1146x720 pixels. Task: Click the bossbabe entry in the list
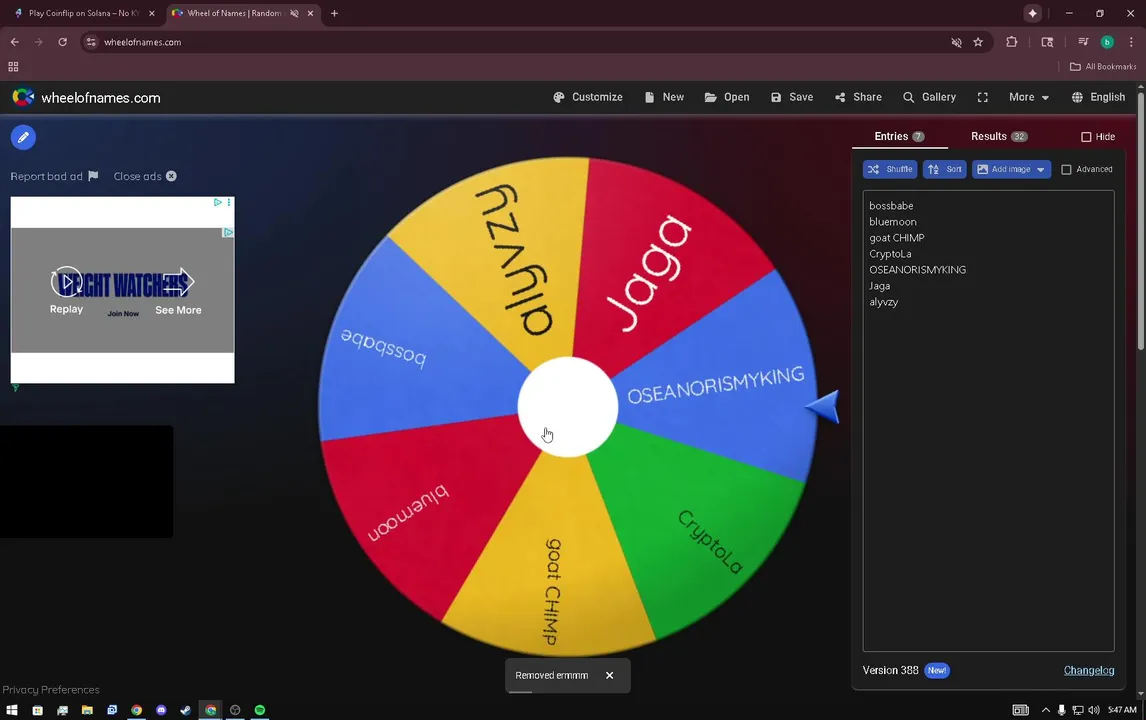891,206
